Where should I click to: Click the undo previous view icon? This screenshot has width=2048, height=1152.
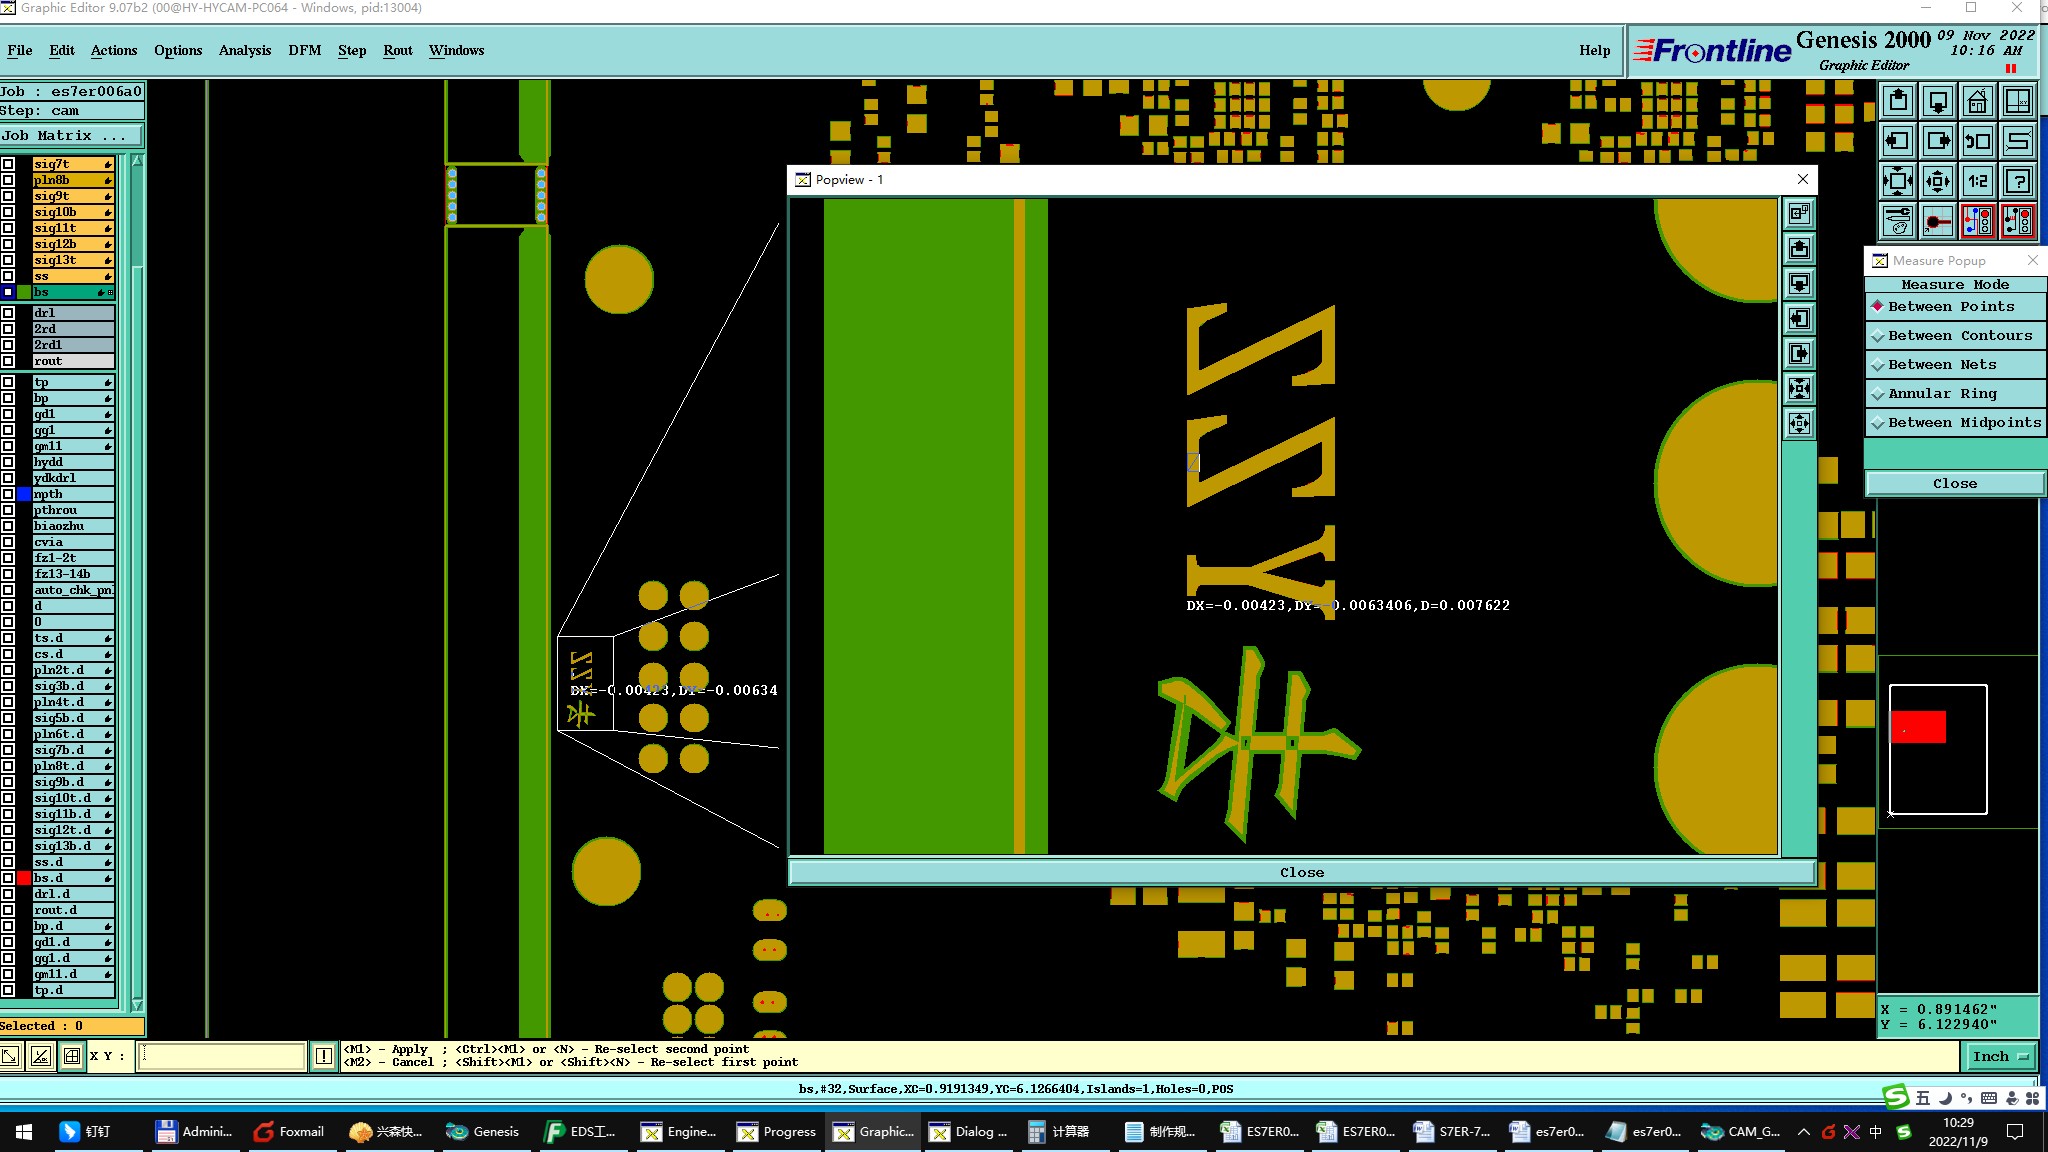[1977, 141]
